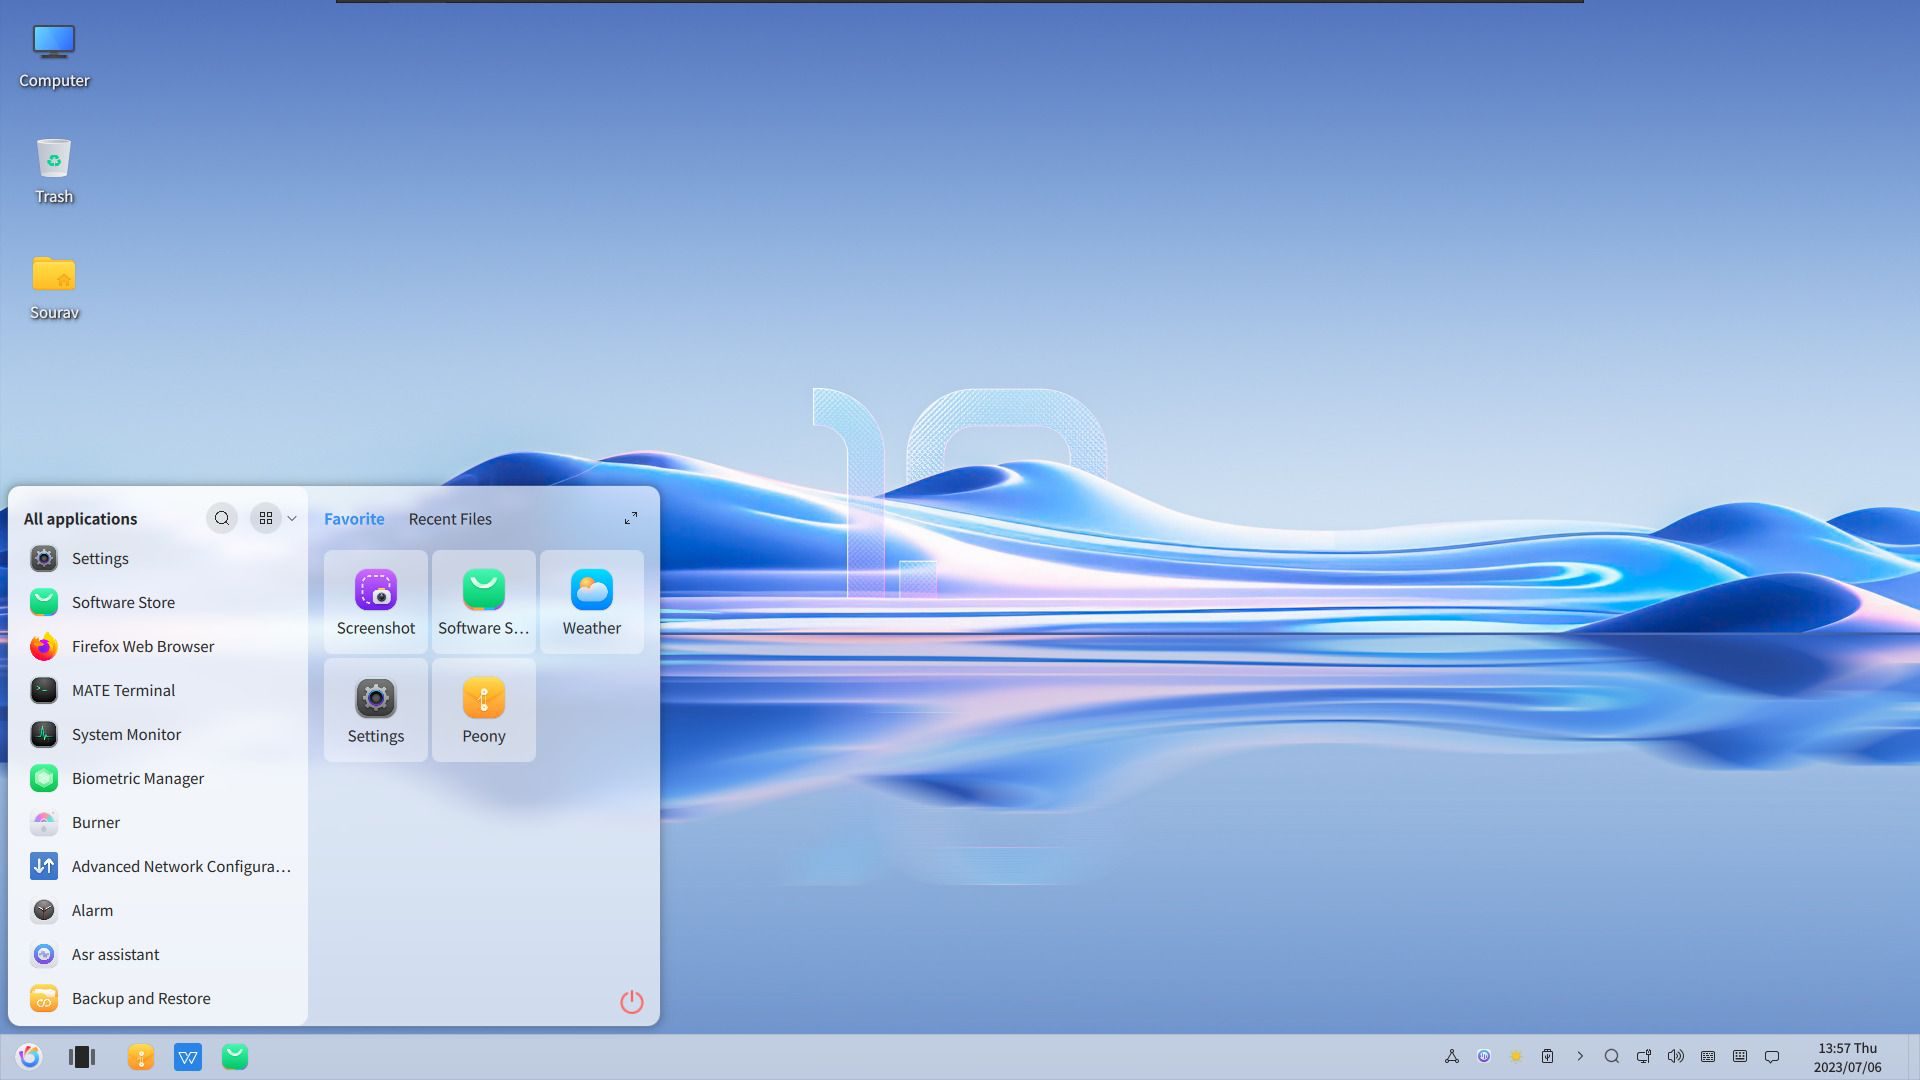
Task: Click the power button to shut down
Action: [632, 1002]
